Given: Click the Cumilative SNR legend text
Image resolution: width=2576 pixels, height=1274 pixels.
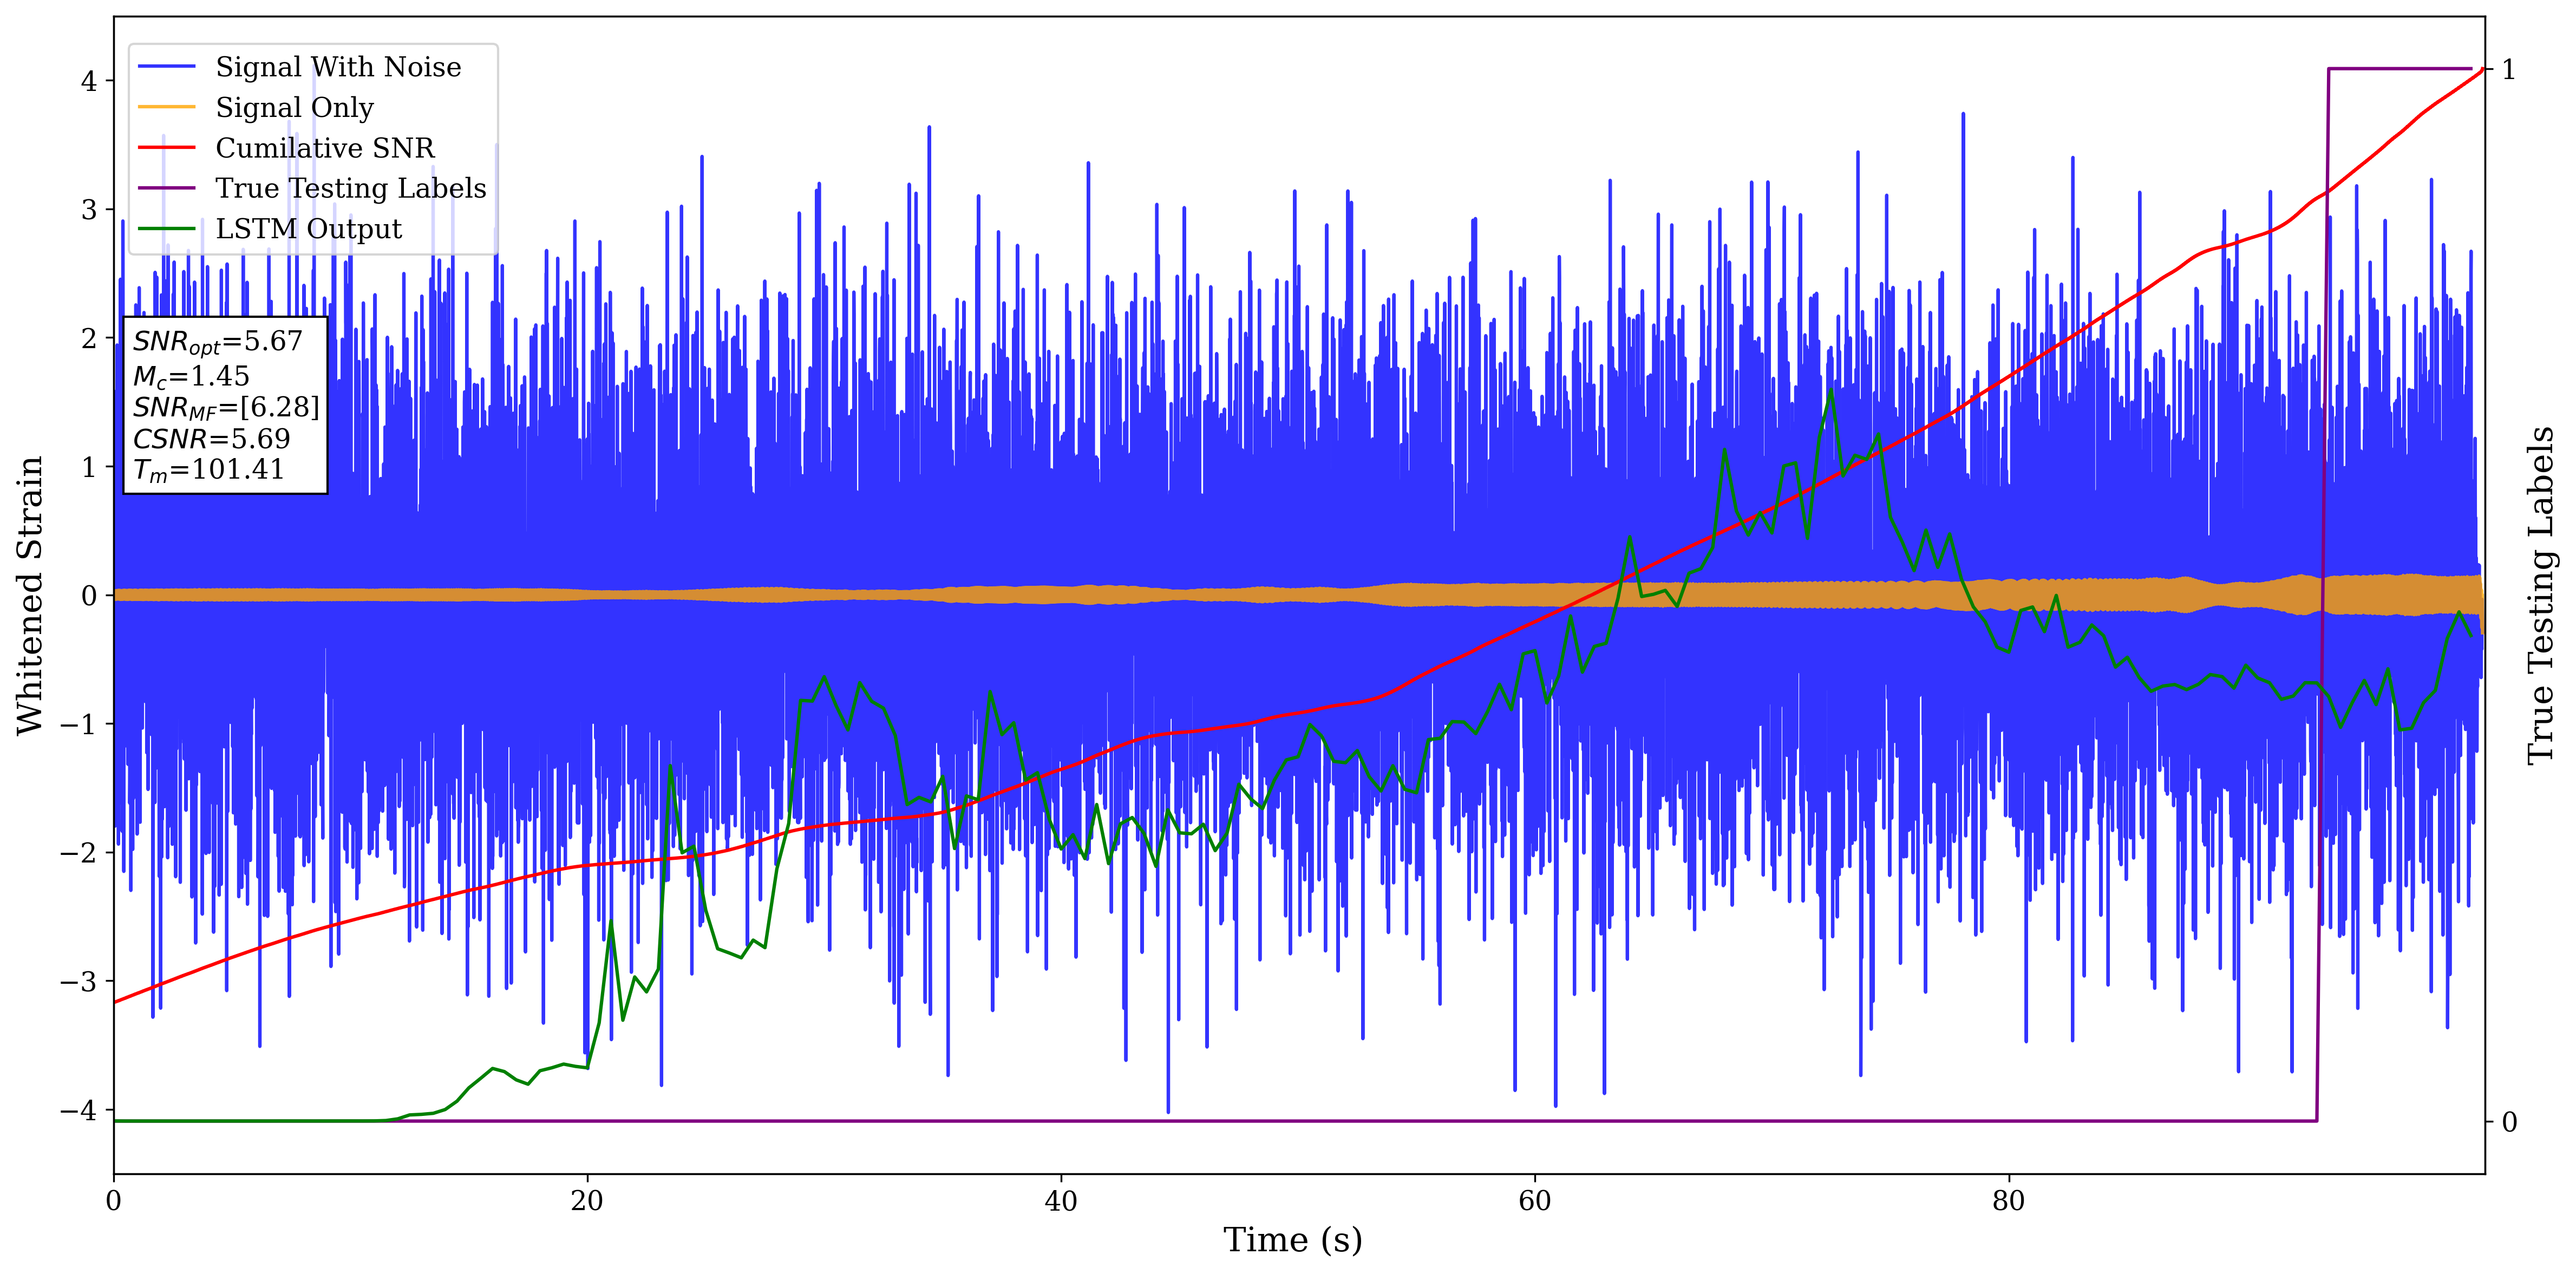Looking at the screenshot, I should click(325, 148).
